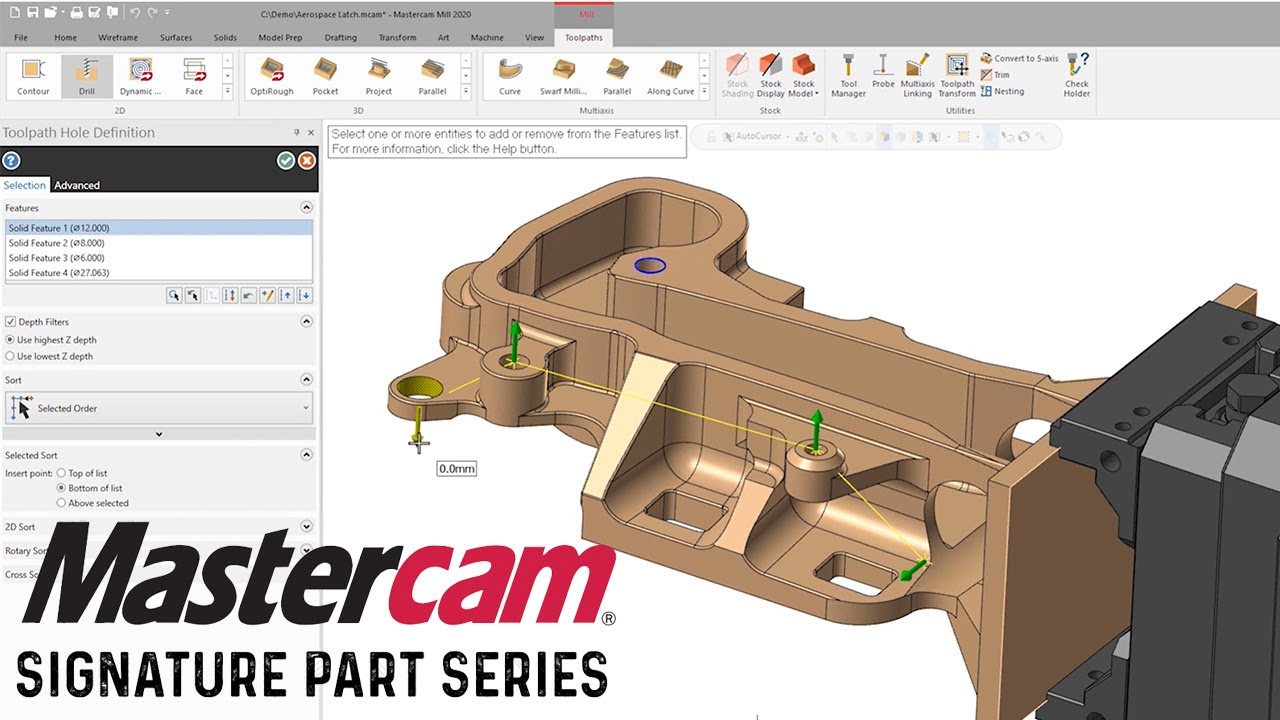This screenshot has width=1280, height=720.
Task: Click the undo arrow icon
Action: (135, 13)
